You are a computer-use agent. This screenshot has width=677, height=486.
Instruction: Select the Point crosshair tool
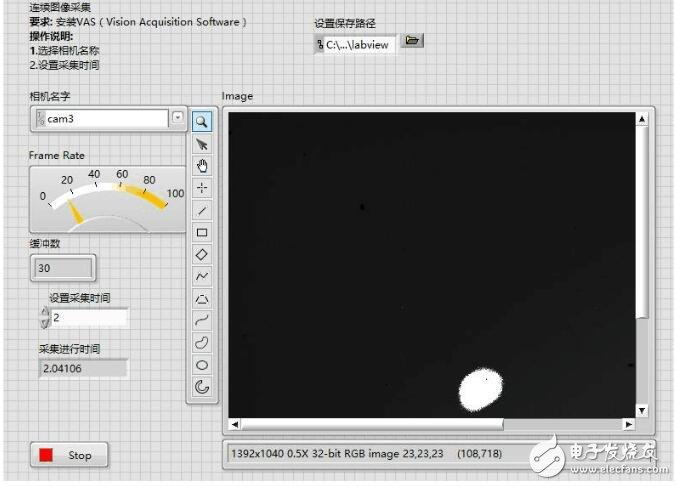click(202, 188)
